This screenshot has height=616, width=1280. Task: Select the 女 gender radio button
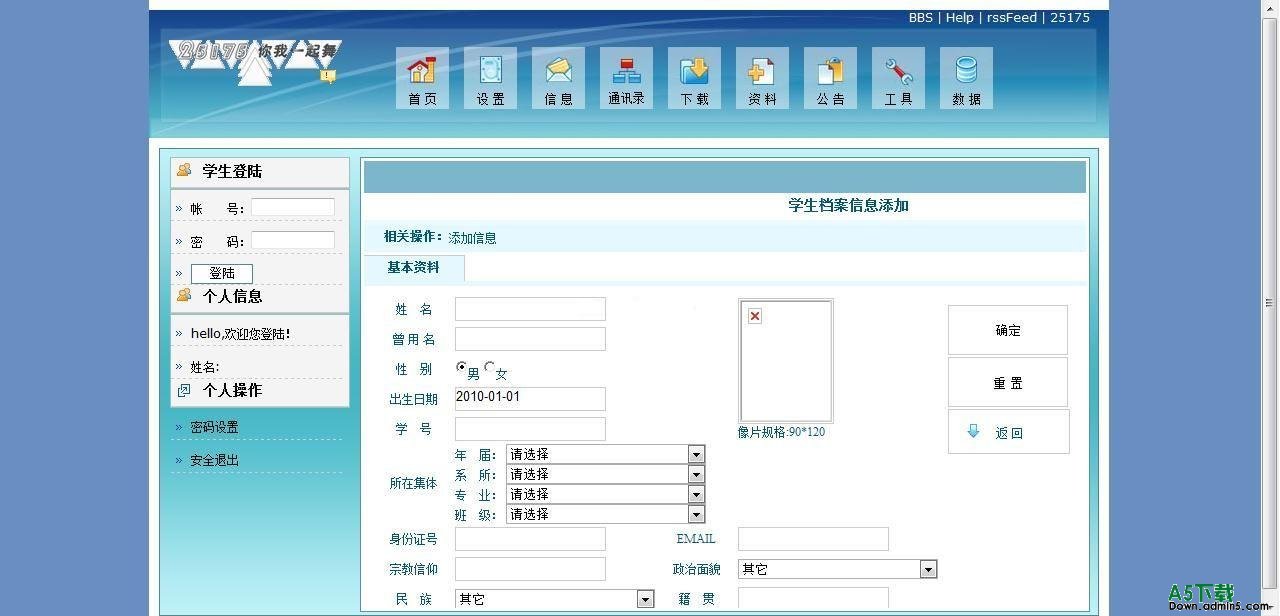point(489,367)
